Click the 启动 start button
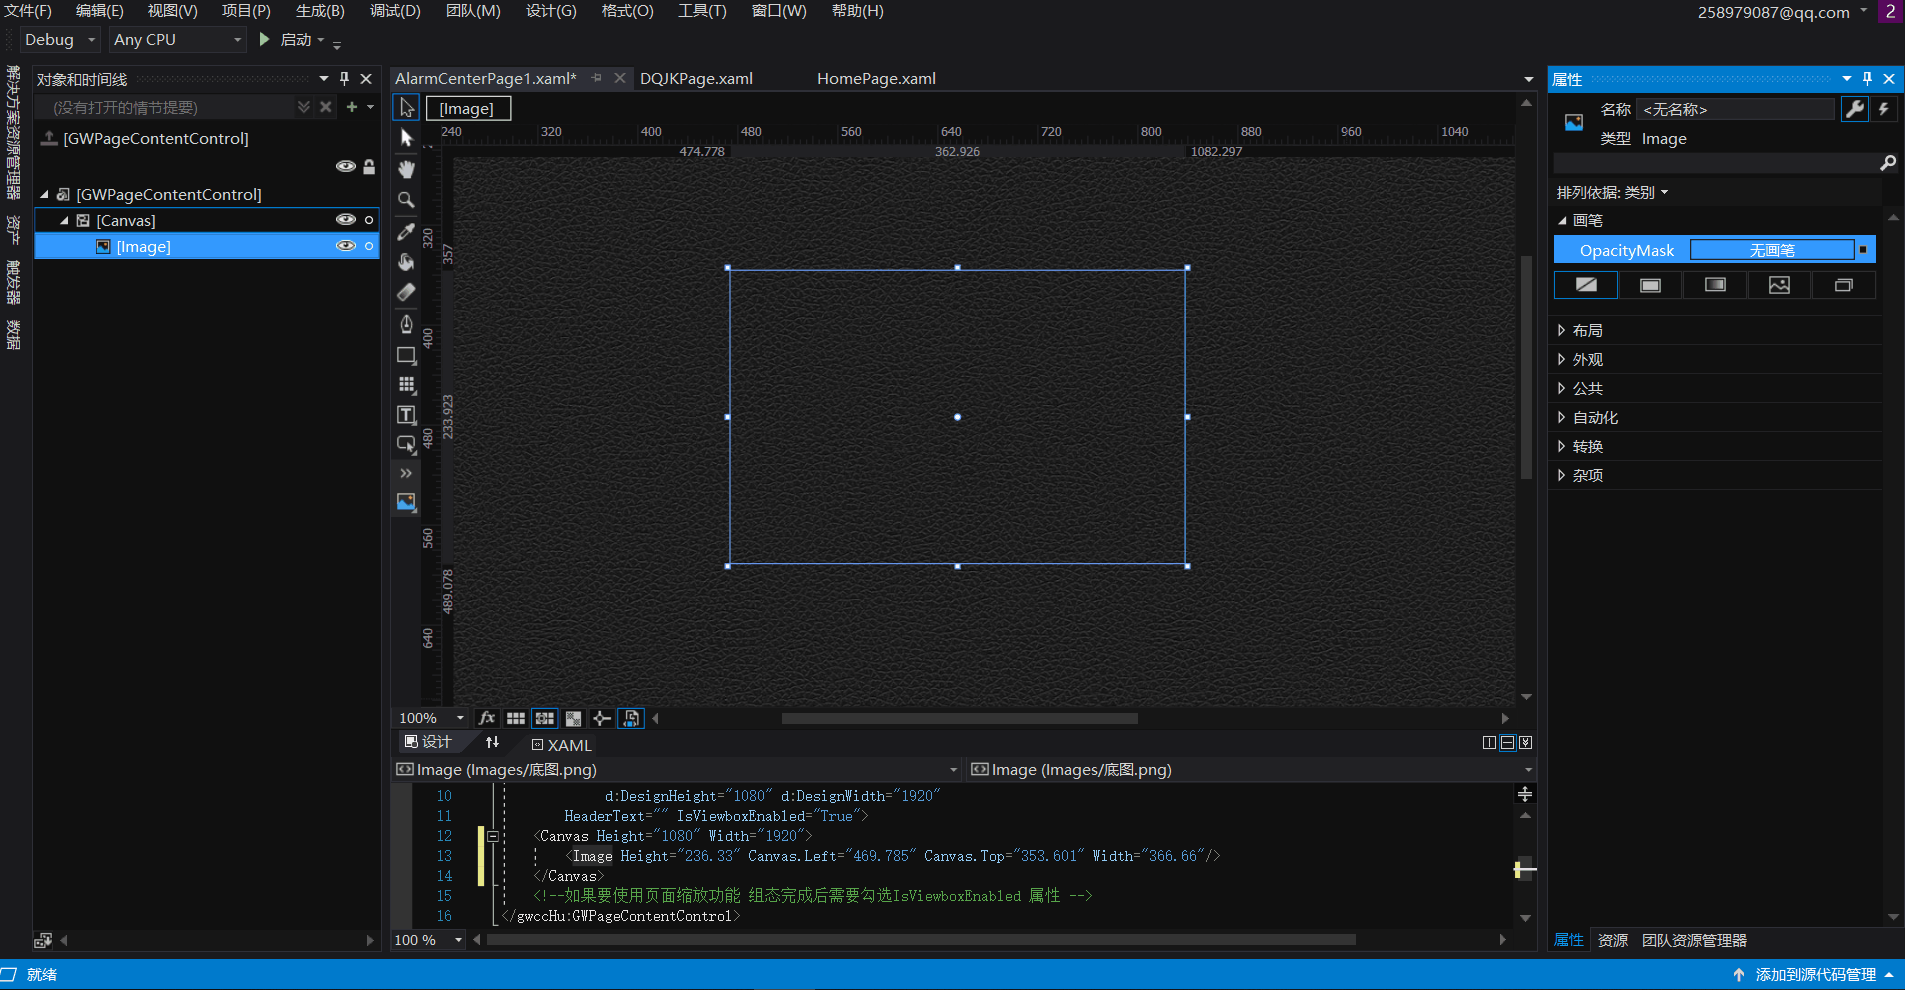Image resolution: width=1905 pixels, height=990 pixels. tap(291, 40)
